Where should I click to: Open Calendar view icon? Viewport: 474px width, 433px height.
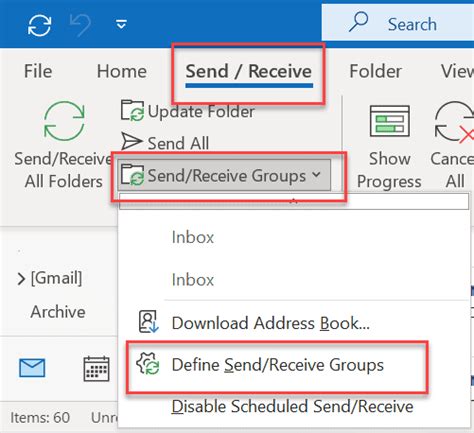click(x=96, y=368)
